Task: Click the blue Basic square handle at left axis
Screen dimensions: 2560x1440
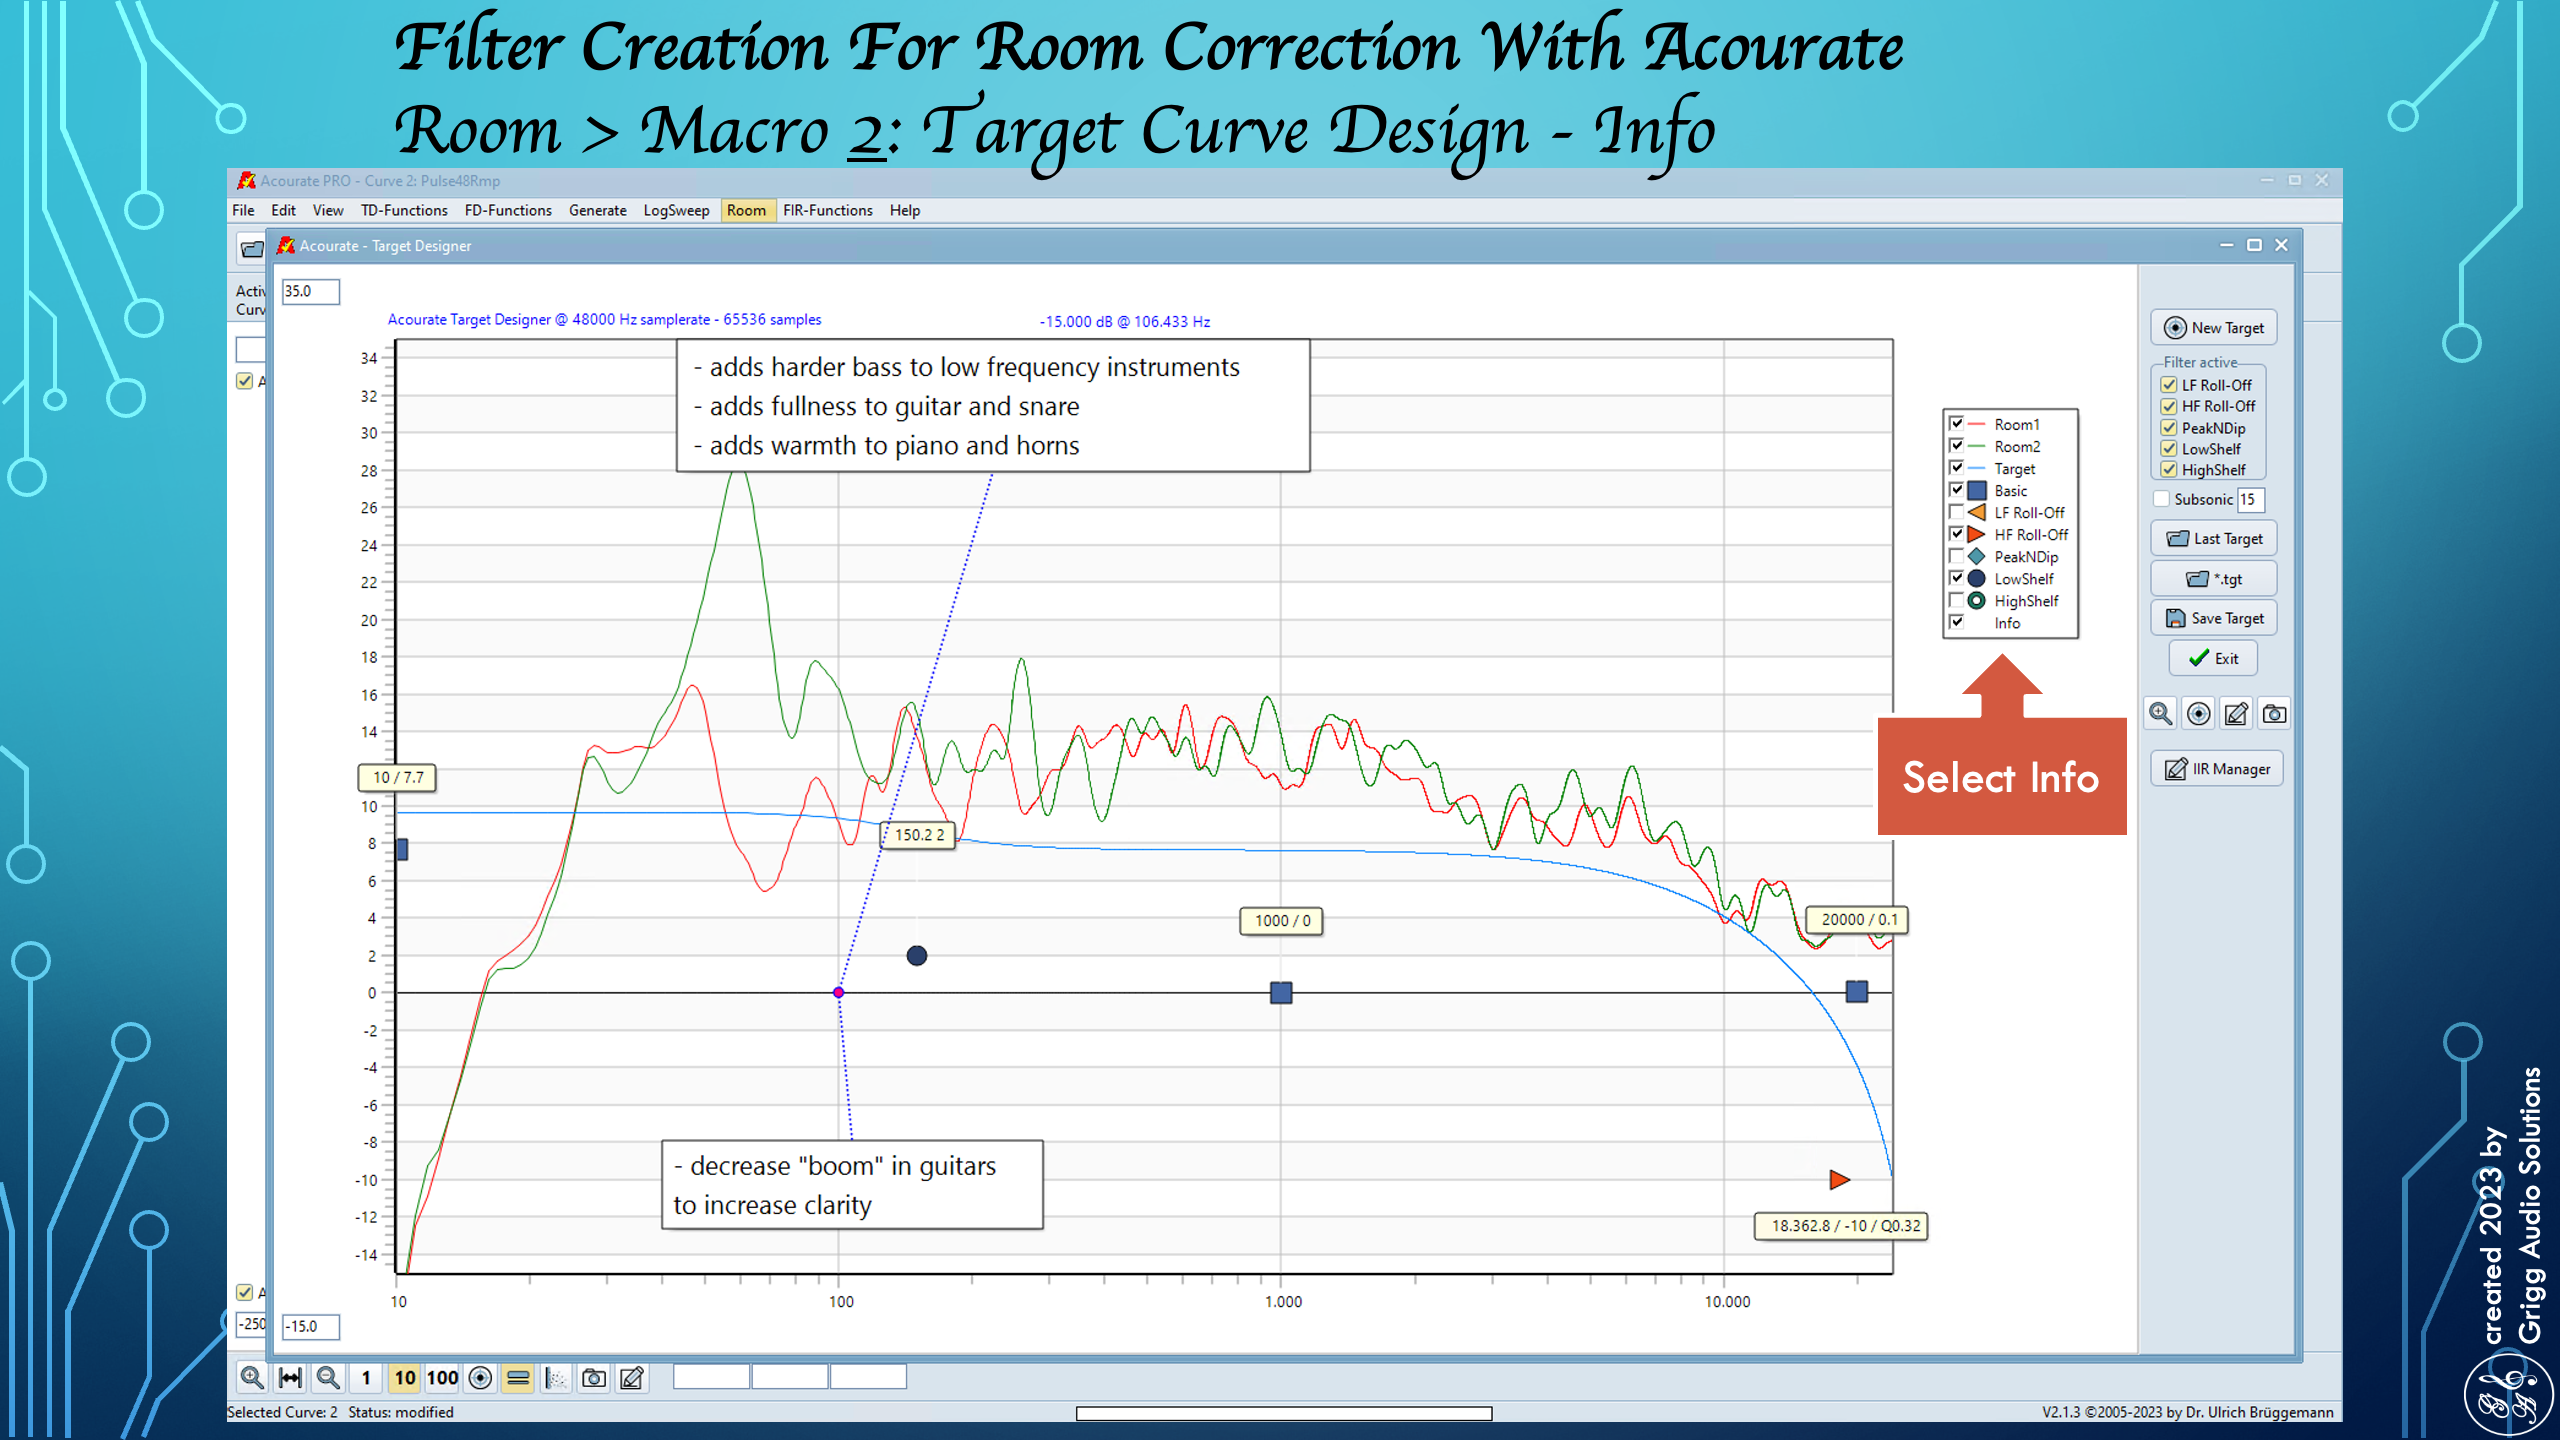Action: click(x=402, y=849)
